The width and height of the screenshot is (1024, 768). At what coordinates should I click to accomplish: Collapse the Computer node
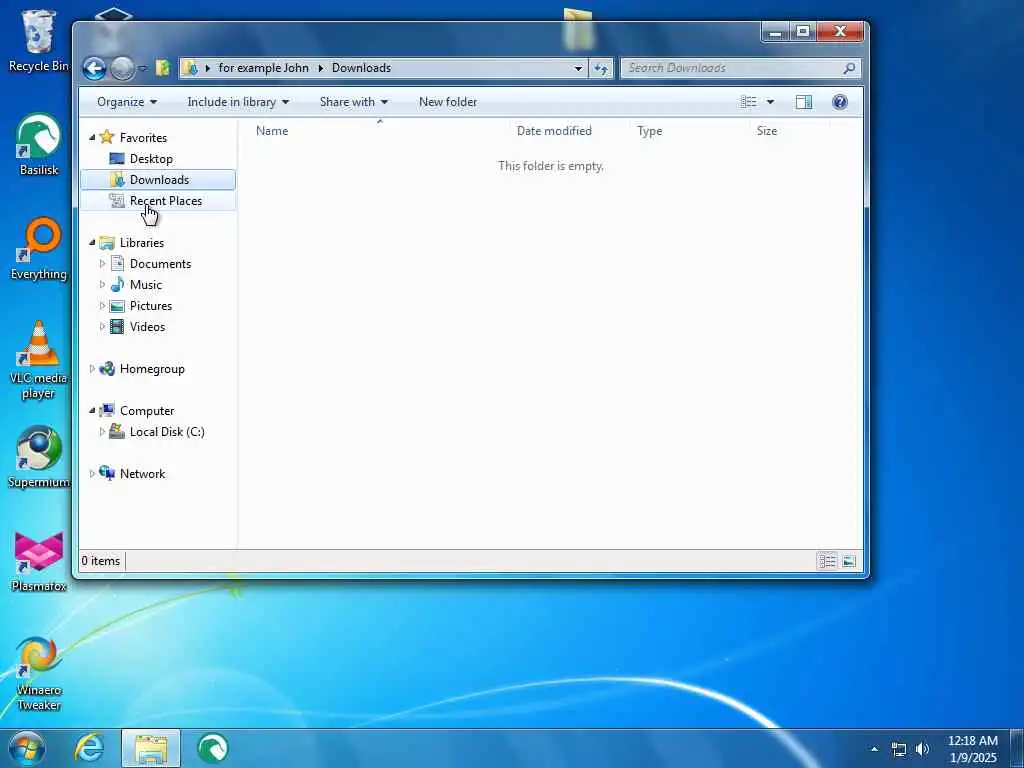pos(92,411)
